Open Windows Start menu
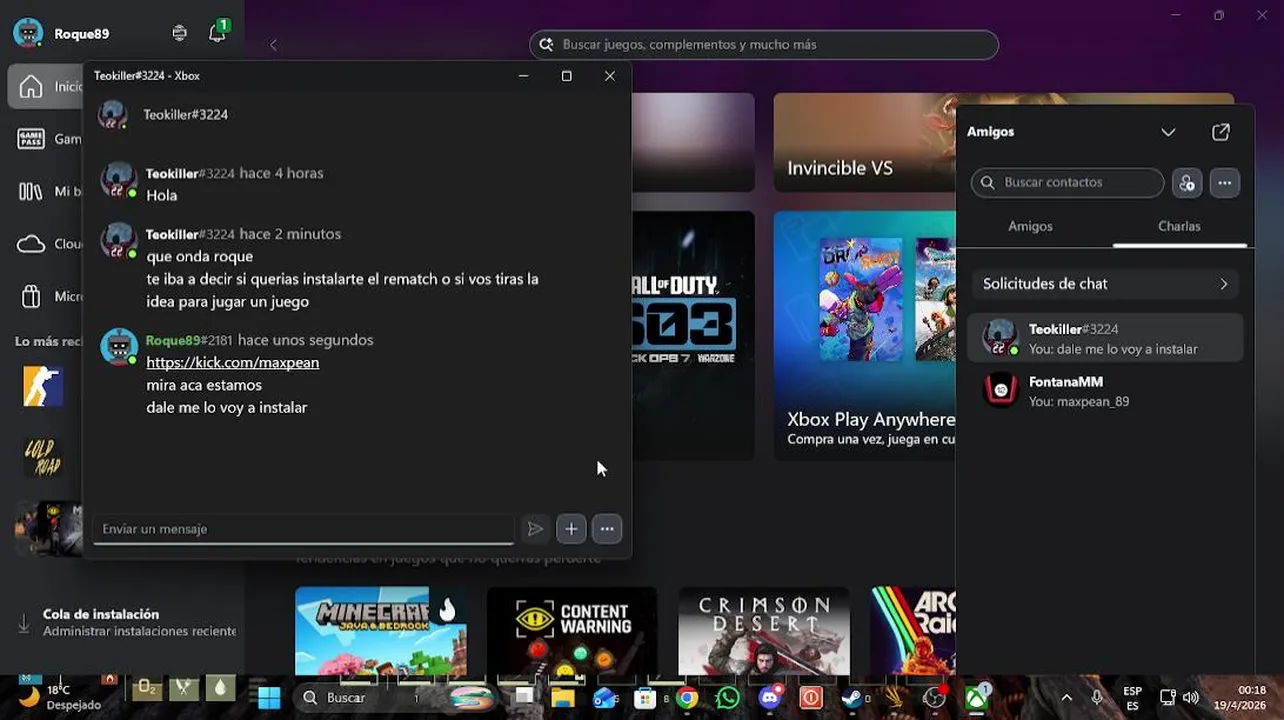 pyautogui.click(x=269, y=697)
